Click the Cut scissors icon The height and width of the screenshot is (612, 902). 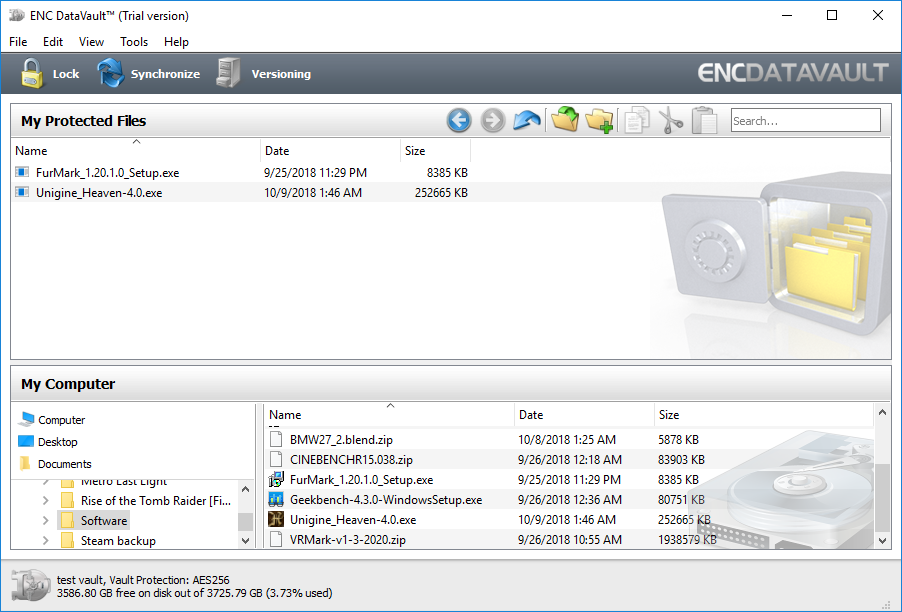click(670, 121)
